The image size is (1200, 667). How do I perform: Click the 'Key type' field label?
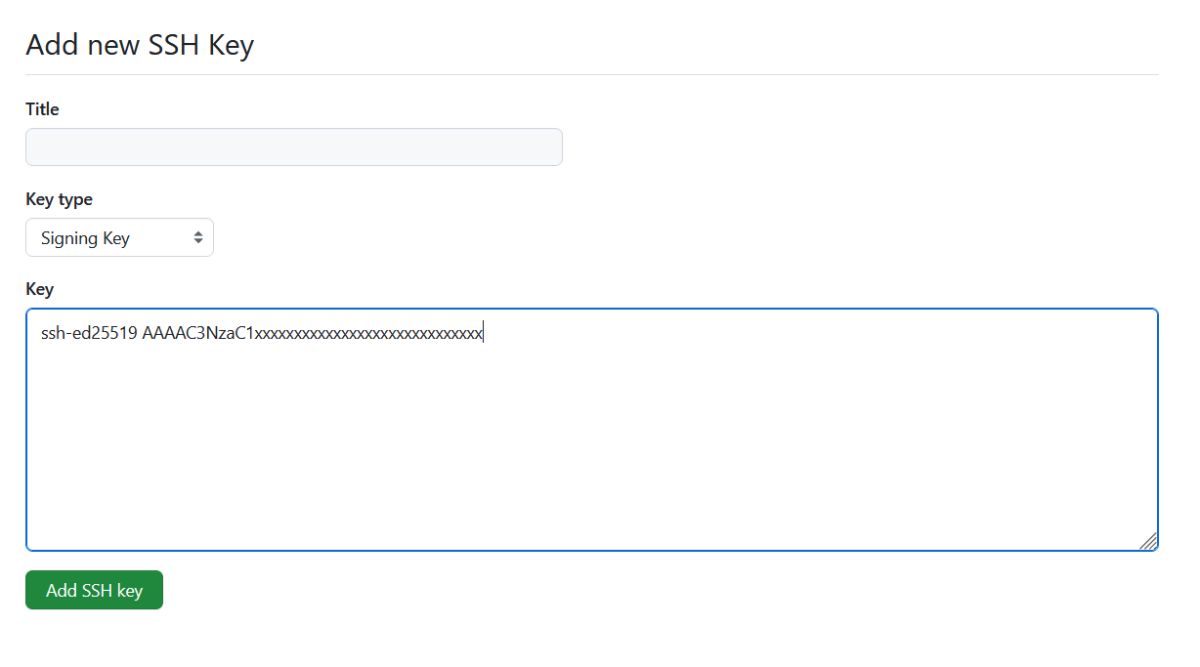click(59, 199)
